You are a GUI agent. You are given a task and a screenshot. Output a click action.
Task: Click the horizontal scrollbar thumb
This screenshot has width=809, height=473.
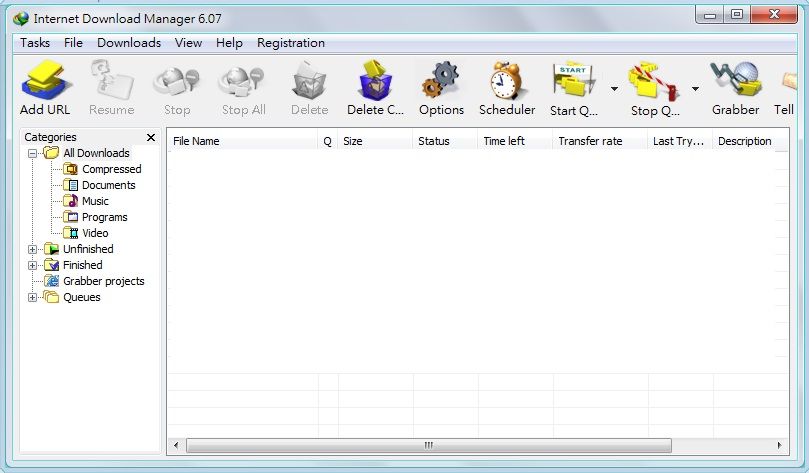pyautogui.click(x=429, y=445)
